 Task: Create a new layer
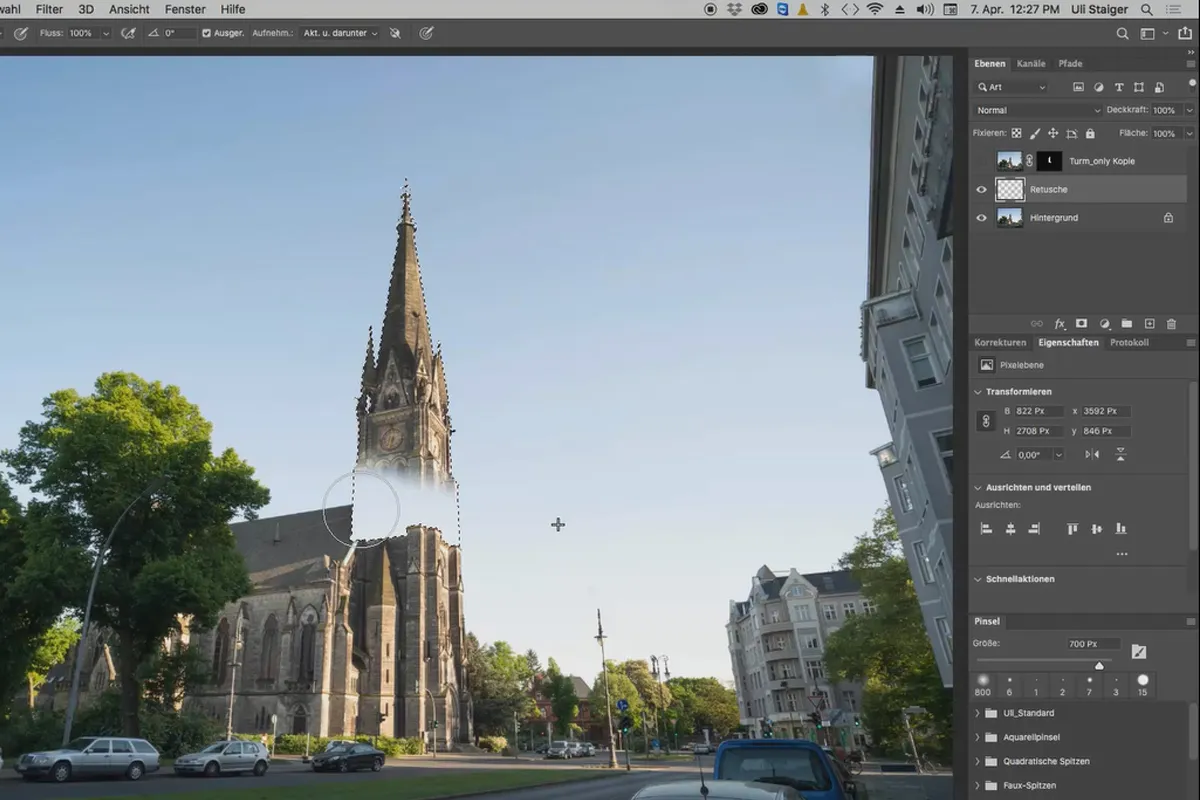click(1150, 324)
